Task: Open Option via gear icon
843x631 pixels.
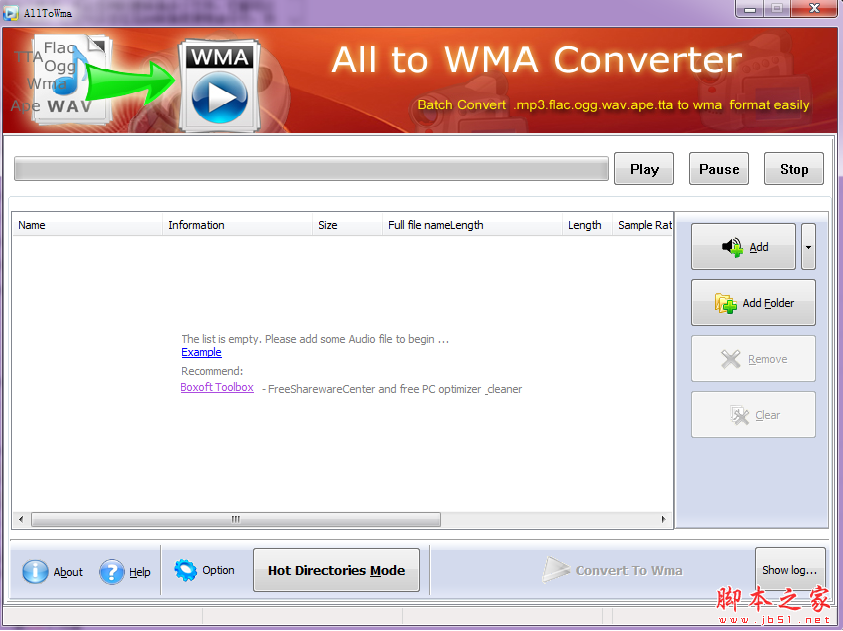Action: pyautogui.click(x=185, y=570)
